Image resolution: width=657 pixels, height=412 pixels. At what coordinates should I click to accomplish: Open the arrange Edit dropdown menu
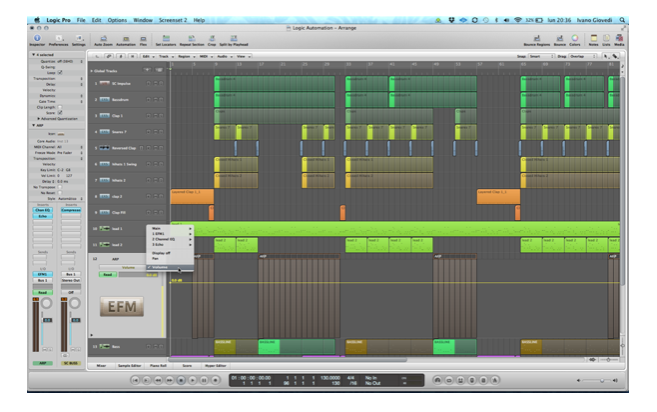[x=147, y=56]
